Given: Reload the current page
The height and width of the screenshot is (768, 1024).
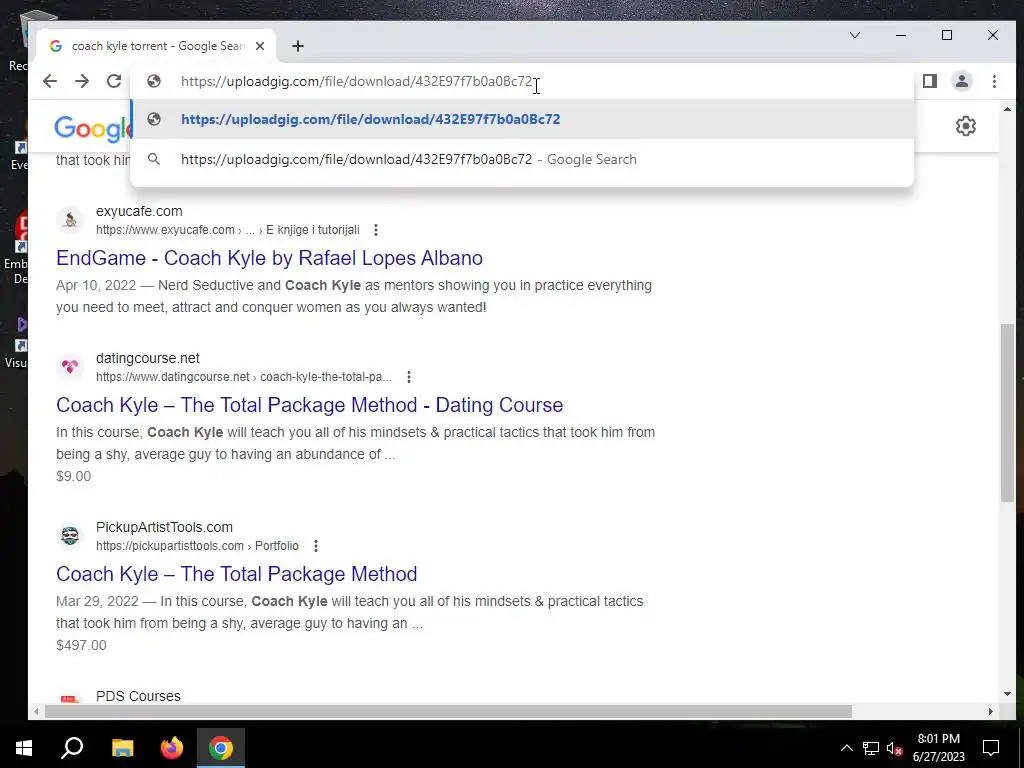Looking at the screenshot, I should (x=114, y=81).
